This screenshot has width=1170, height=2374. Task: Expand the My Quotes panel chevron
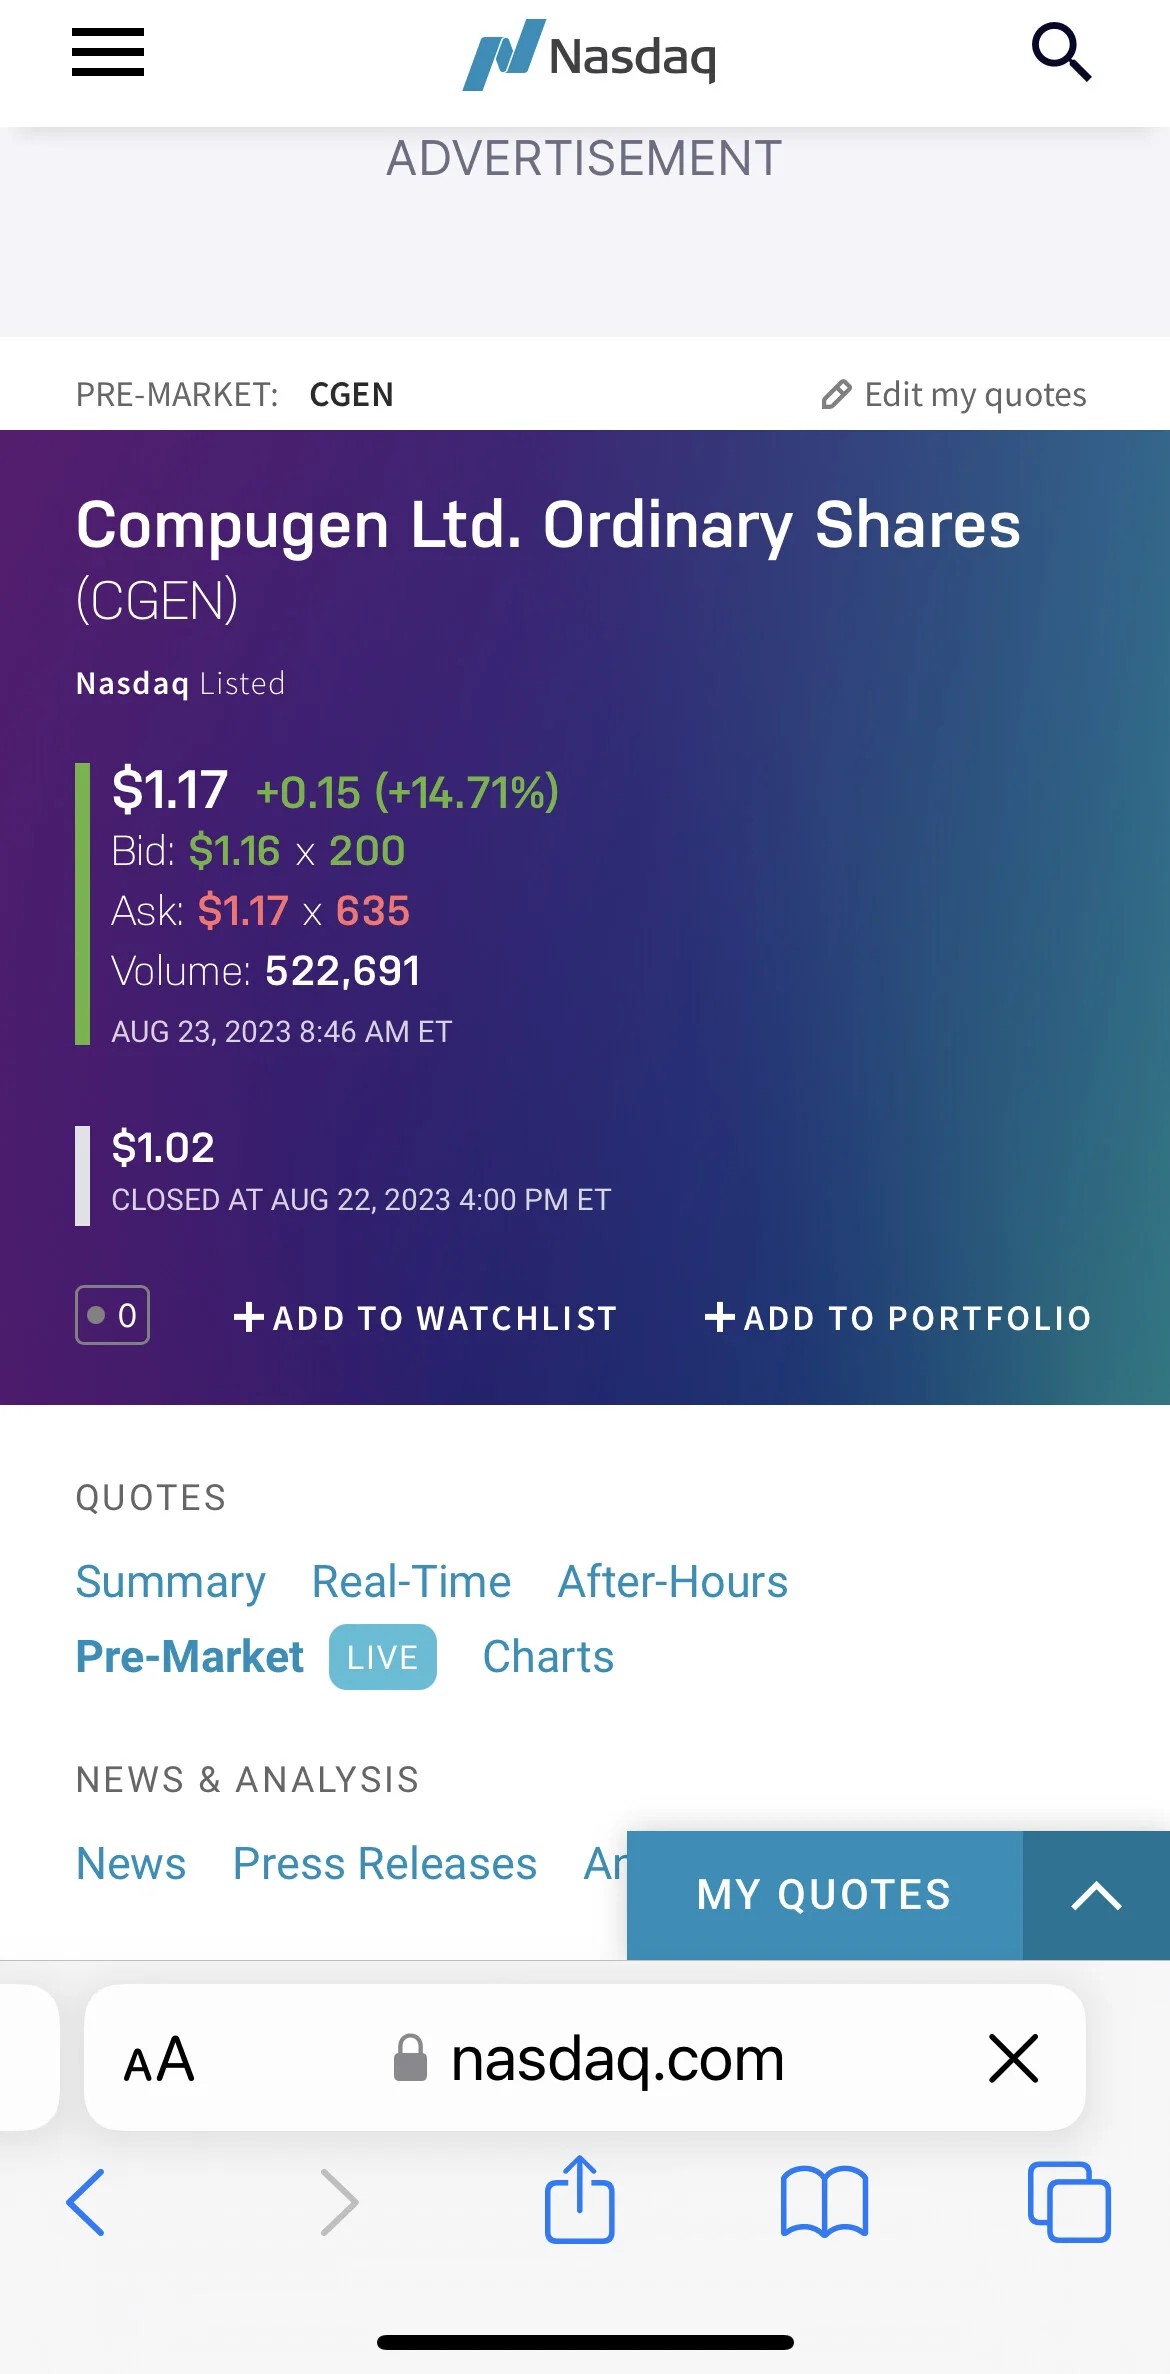(x=1096, y=1895)
